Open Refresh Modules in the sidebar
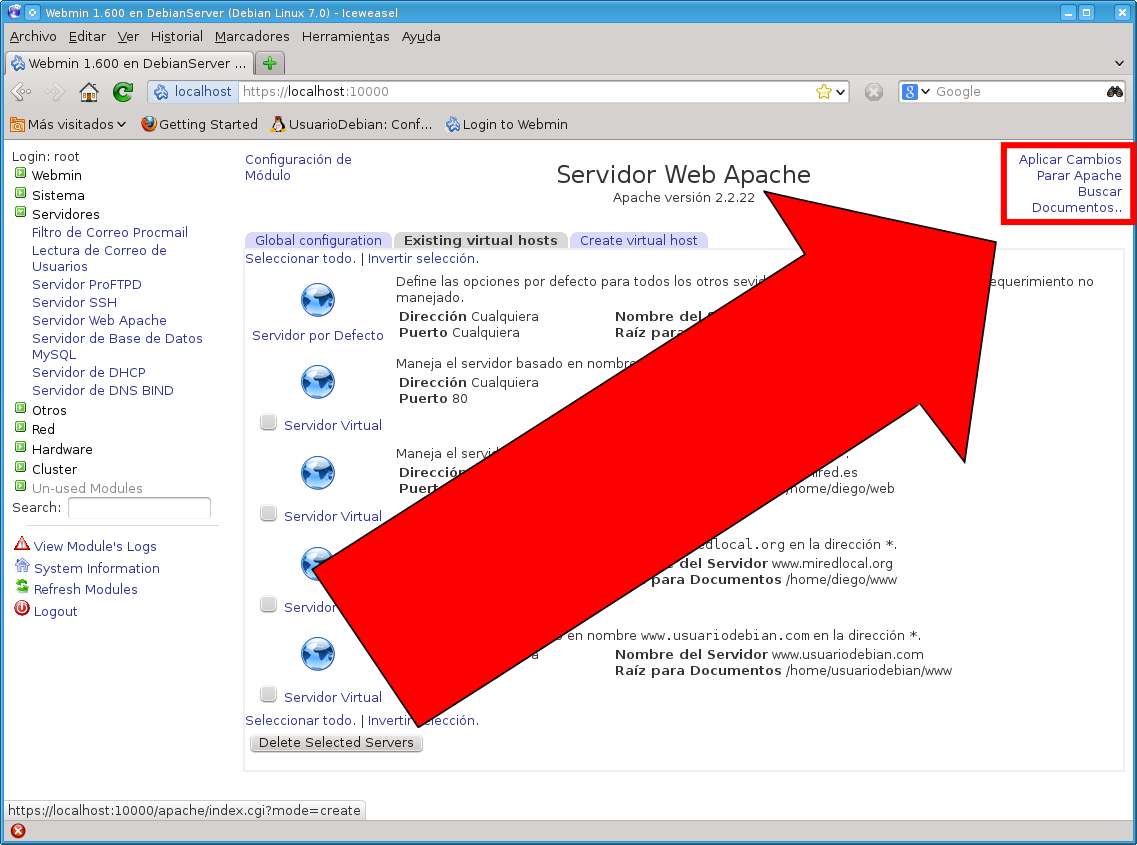 point(21,589)
